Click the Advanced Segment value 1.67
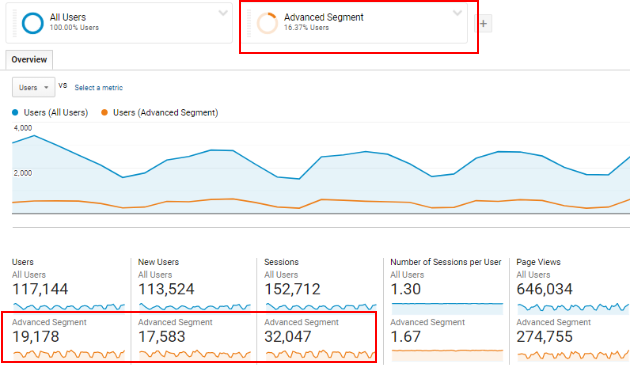 (x=405, y=336)
